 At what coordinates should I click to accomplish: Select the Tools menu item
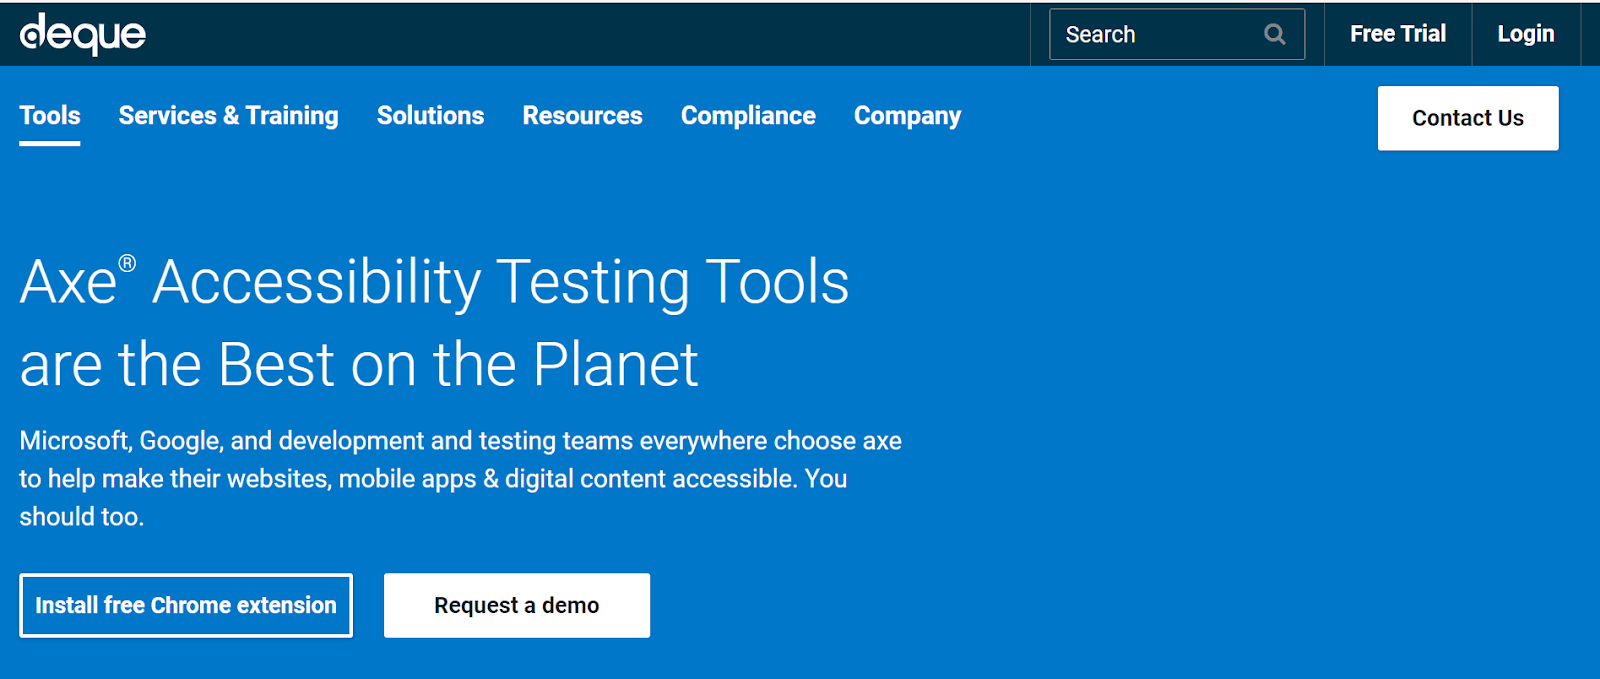(x=50, y=116)
